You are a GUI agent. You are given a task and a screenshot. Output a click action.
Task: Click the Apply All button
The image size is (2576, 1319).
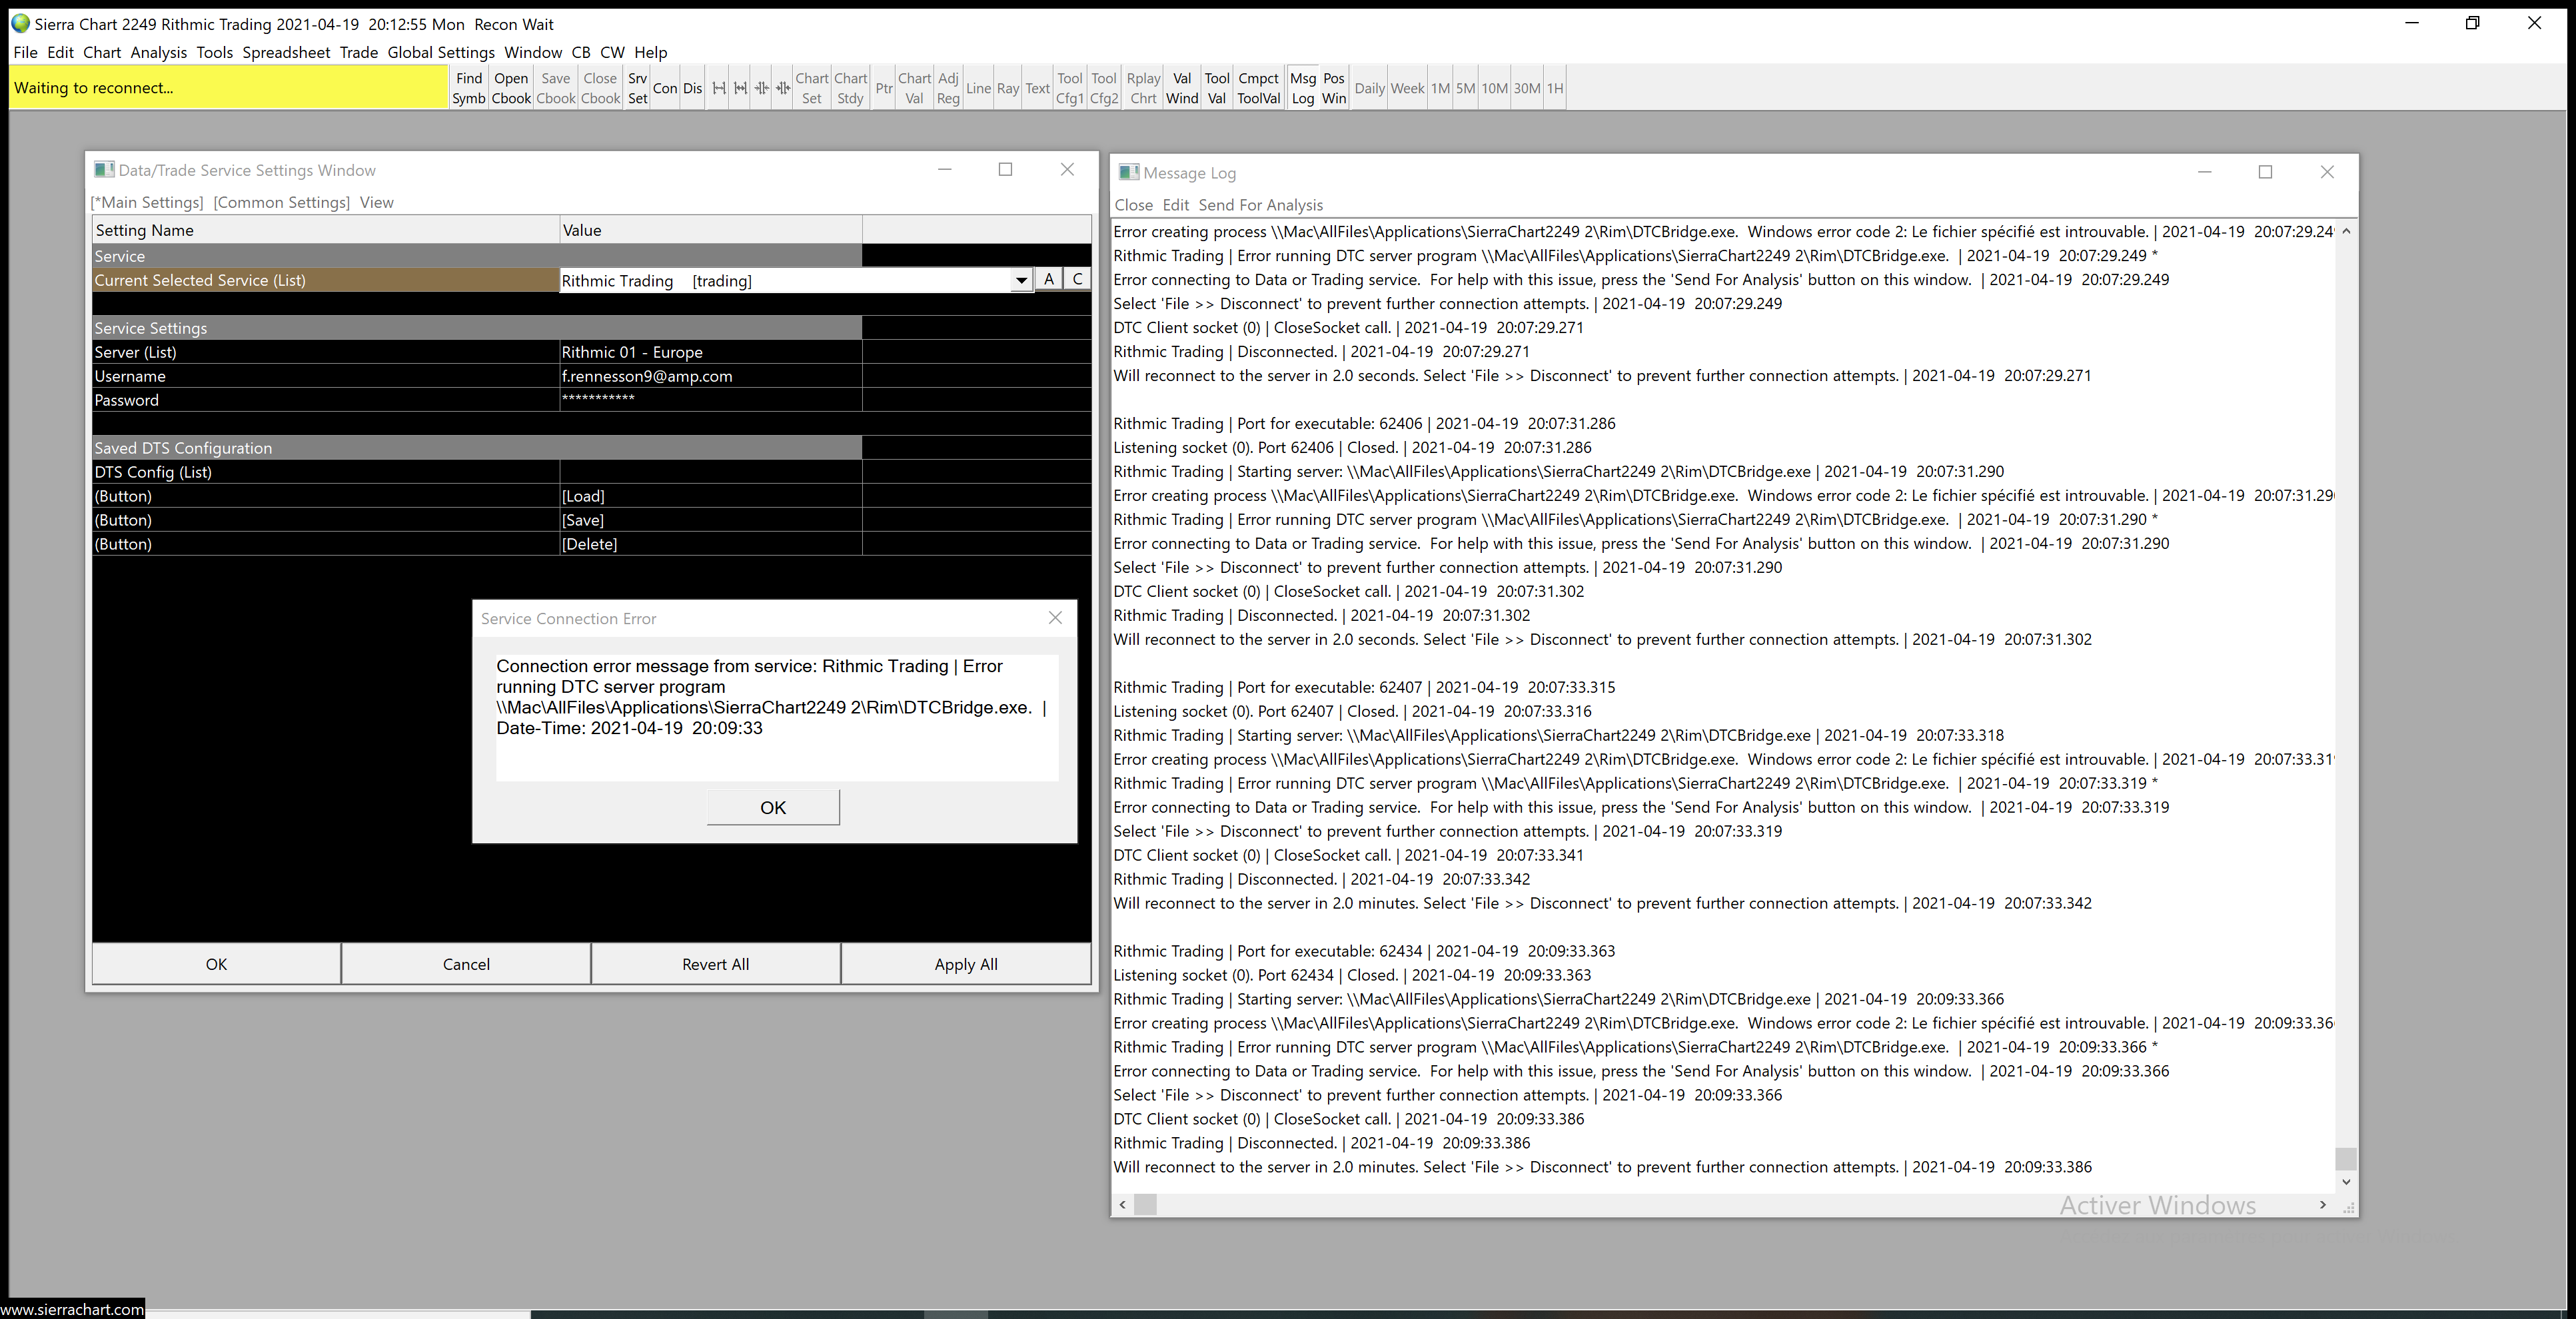tap(965, 964)
